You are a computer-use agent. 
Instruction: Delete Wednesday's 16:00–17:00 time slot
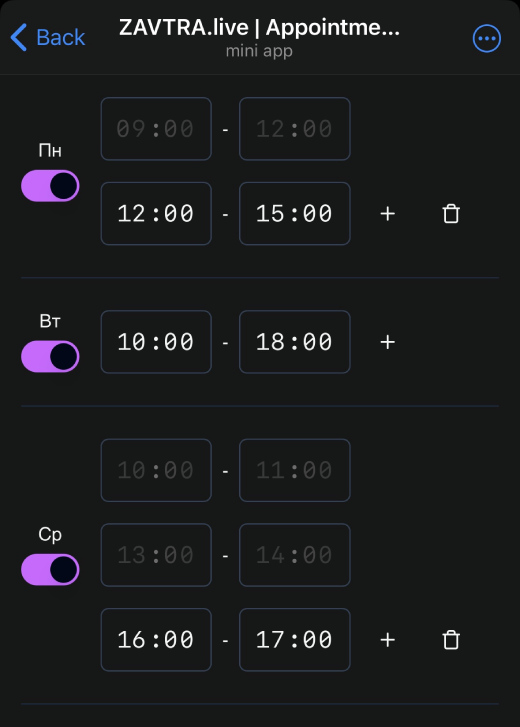pos(451,640)
